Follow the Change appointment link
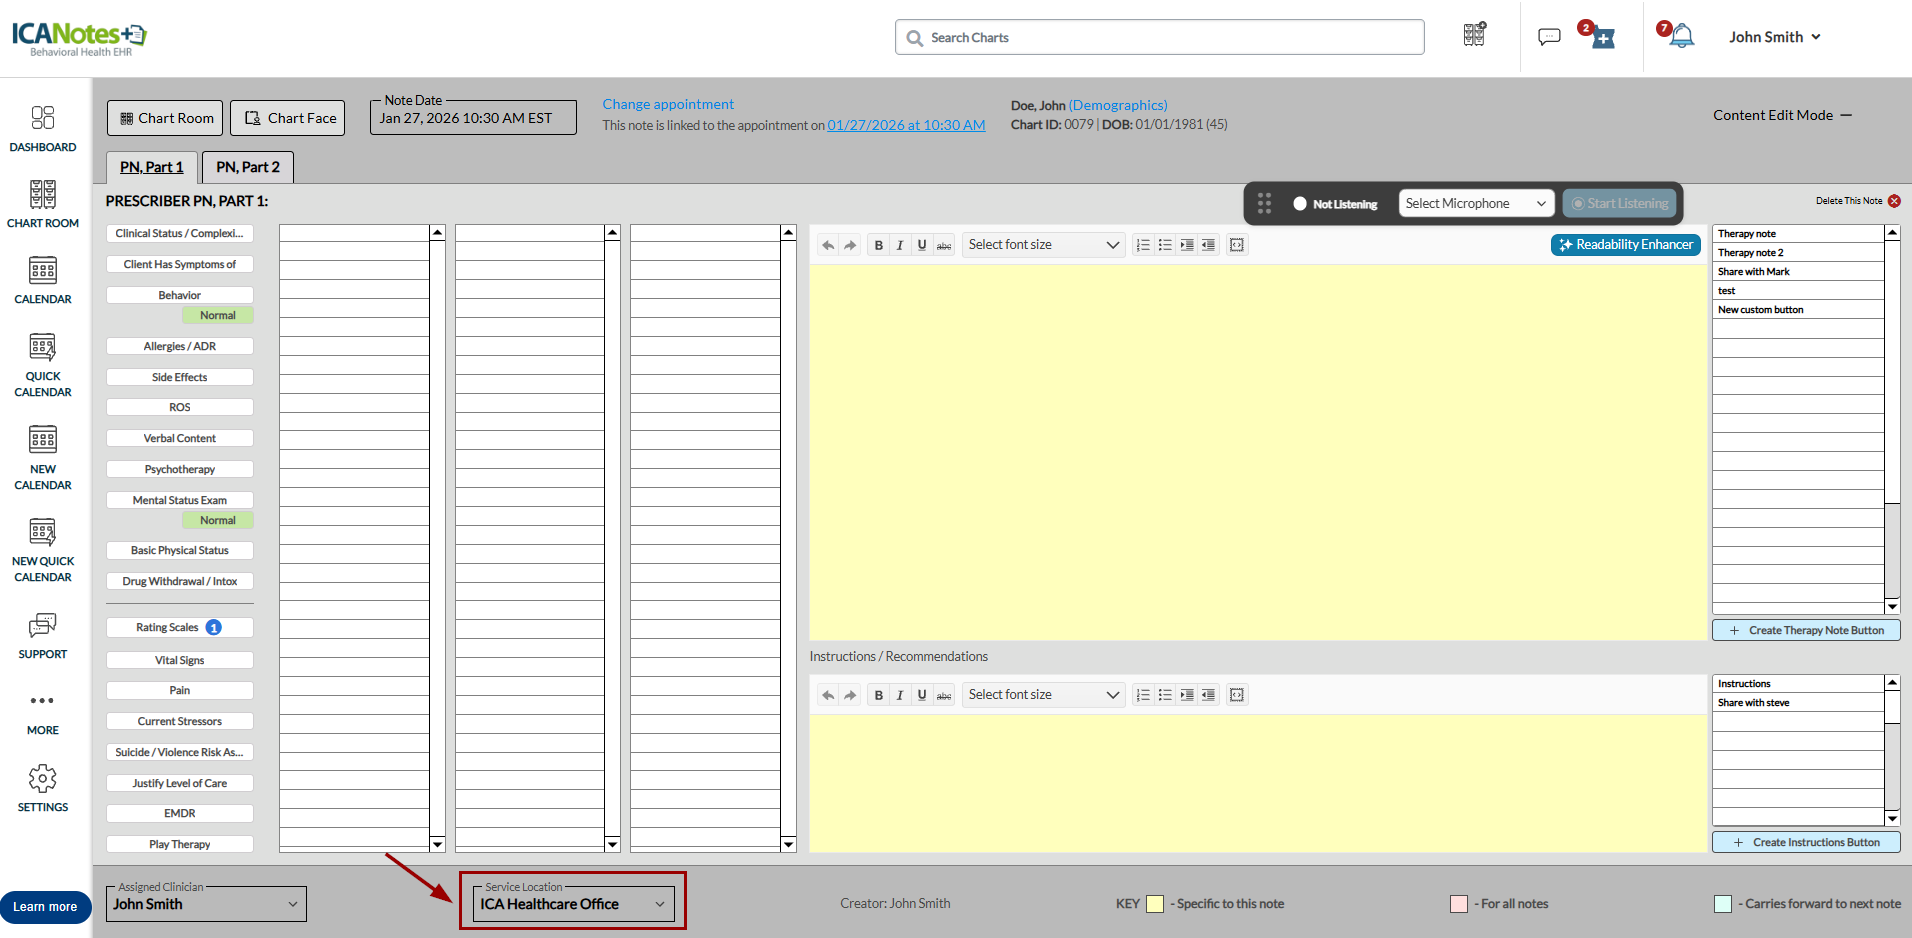 667,104
